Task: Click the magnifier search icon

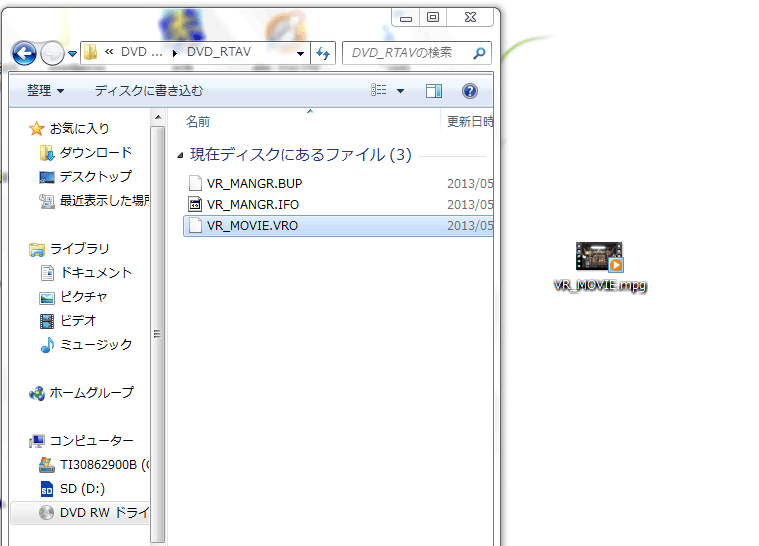Action: tap(479, 53)
